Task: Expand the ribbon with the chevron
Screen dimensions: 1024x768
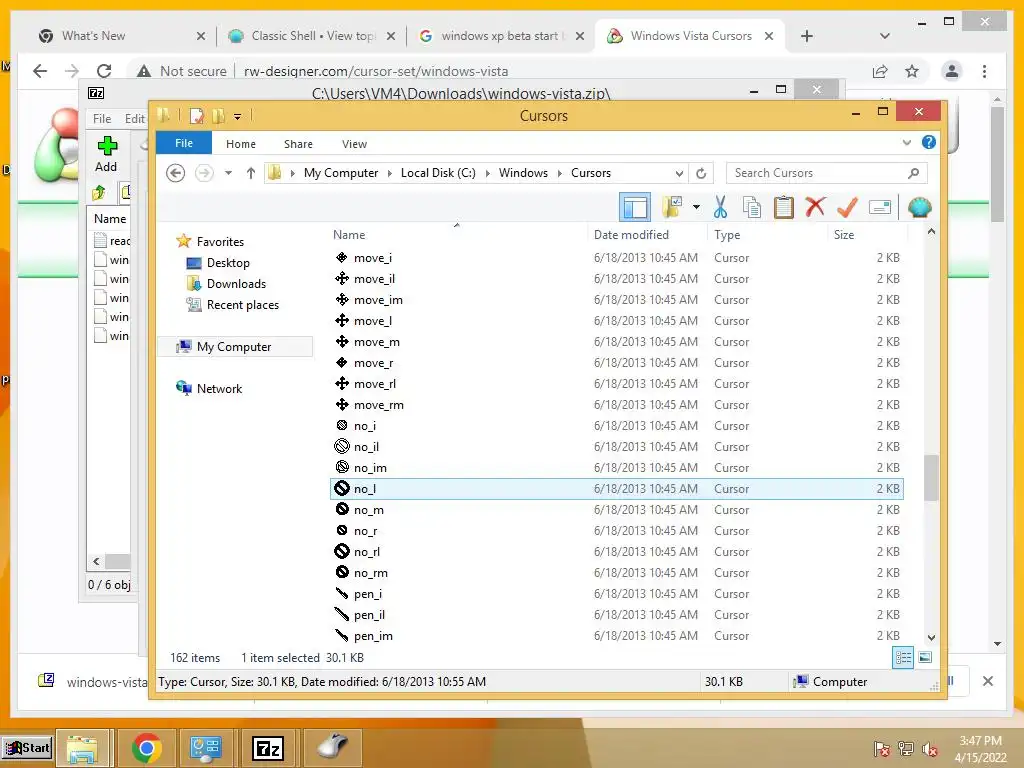Action: pos(906,142)
